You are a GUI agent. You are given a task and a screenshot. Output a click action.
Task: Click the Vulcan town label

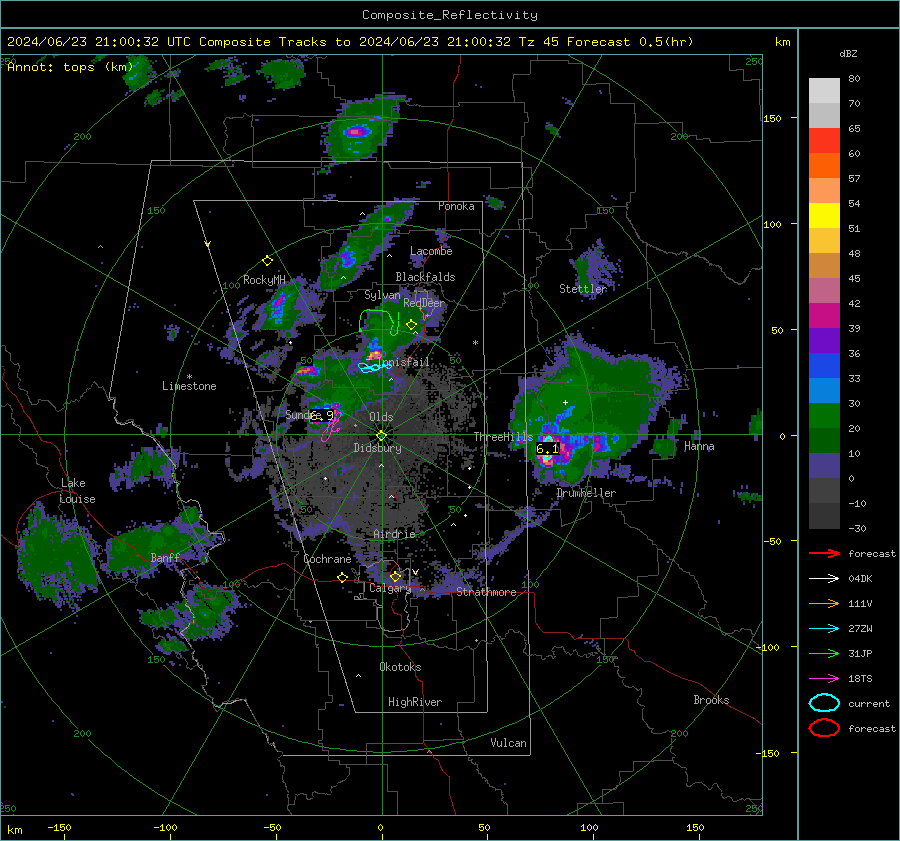point(508,743)
